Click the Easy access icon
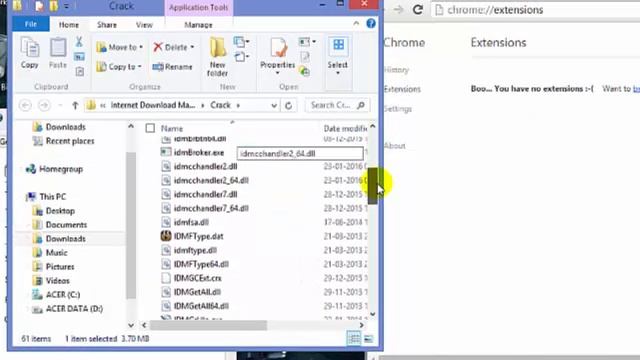640x360 pixels. coord(241,57)
